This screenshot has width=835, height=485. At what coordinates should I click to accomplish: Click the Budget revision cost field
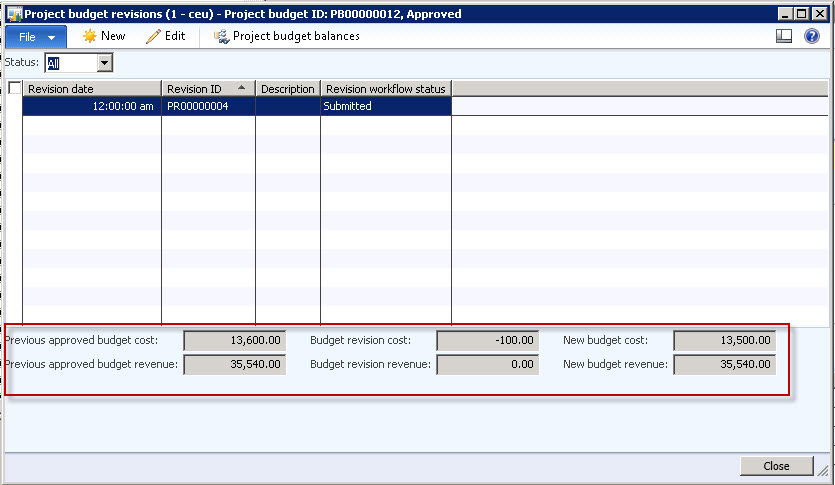coord(487,341)
